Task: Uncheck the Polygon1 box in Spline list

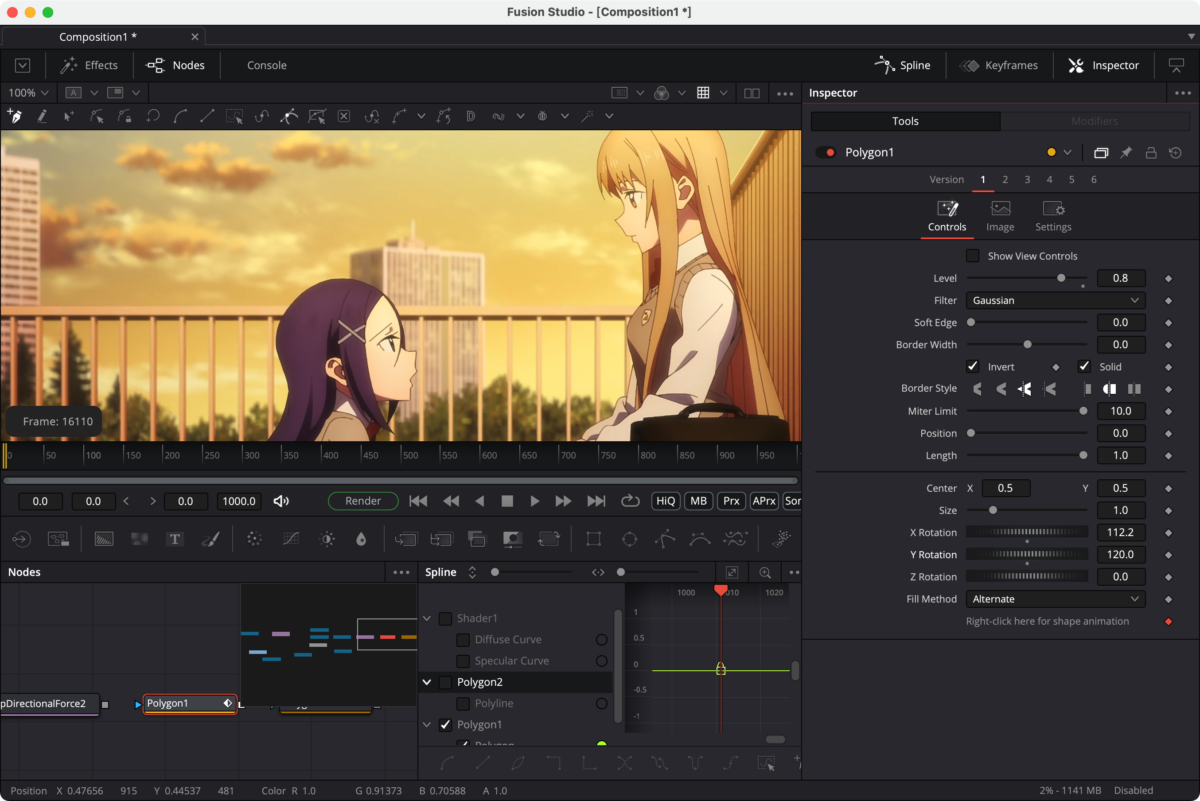Action: [x=445, y=725]
